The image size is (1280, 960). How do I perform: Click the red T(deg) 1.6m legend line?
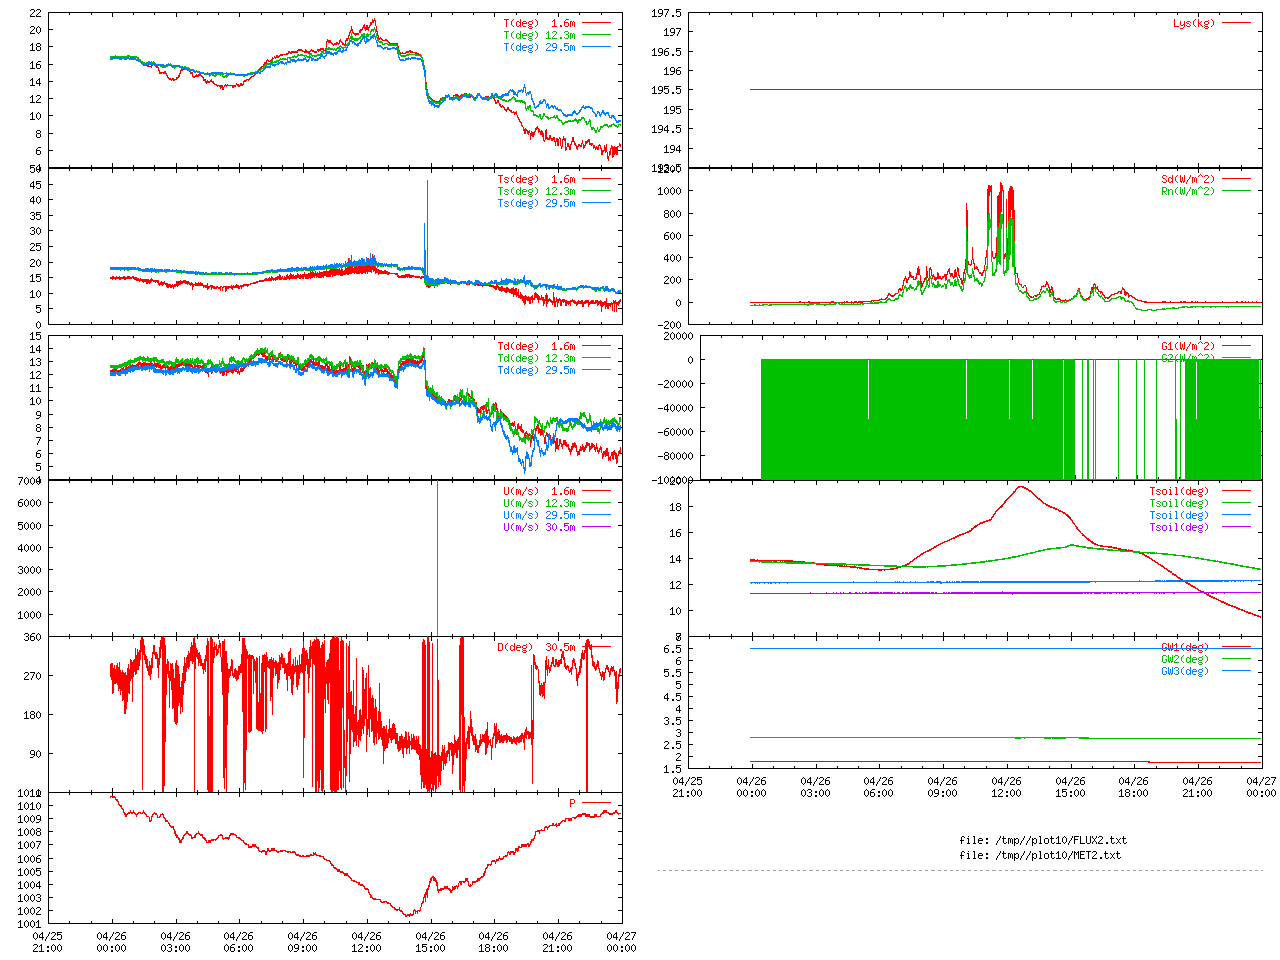click(x=596, y=23)
